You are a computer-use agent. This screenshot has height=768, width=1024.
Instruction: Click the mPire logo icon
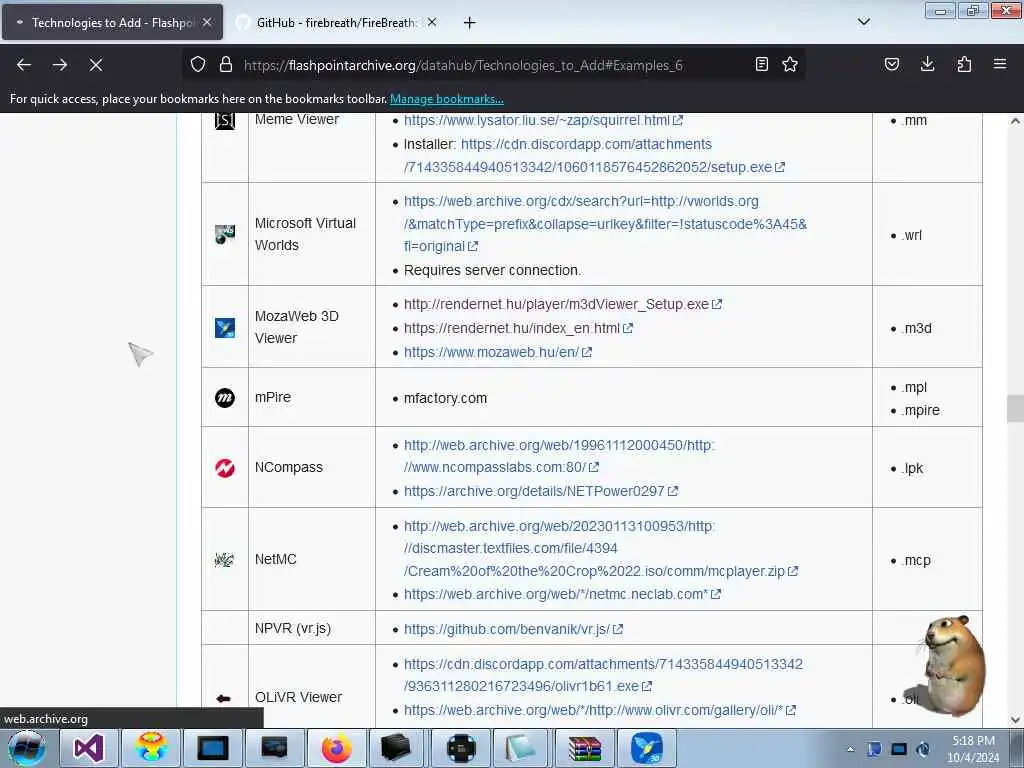point(225,397)
